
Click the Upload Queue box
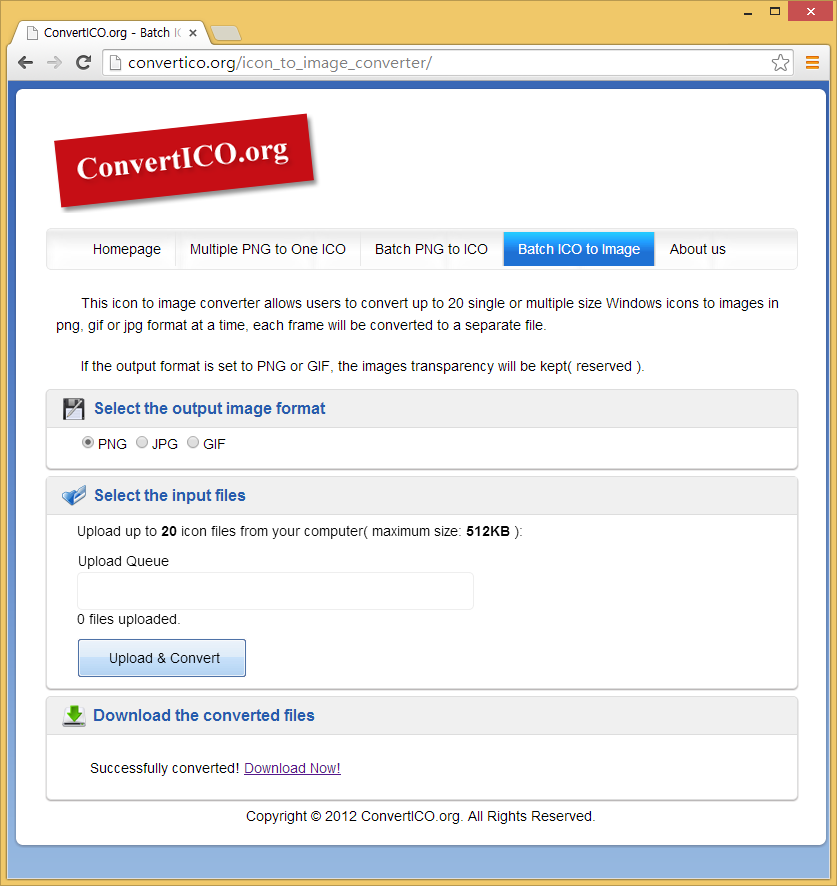pyautogui.click(x=275, y=591)
